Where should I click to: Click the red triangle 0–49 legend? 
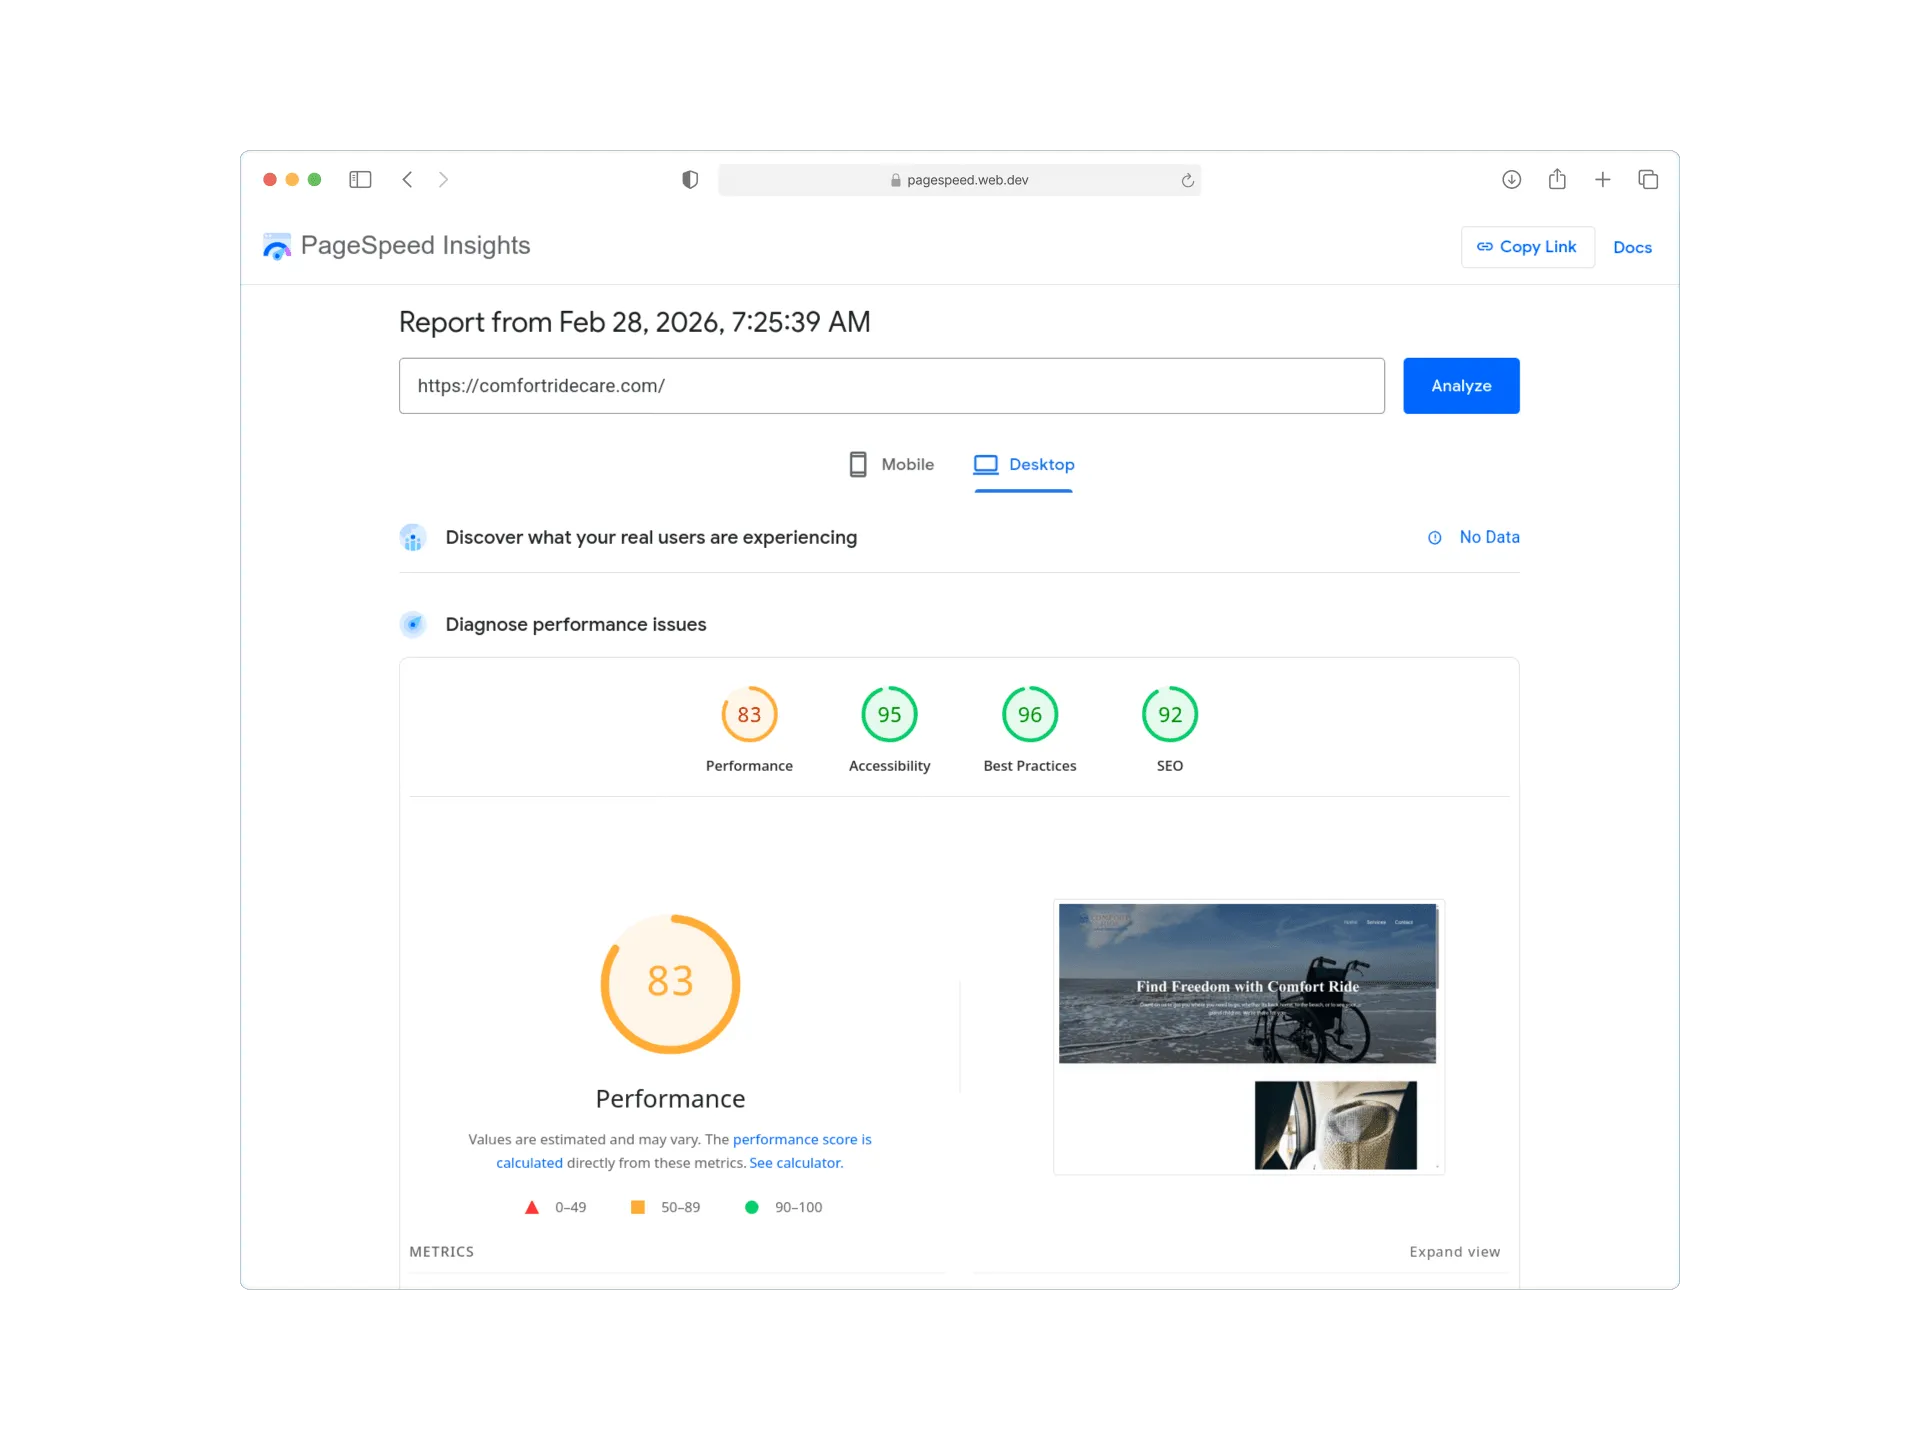555,1208
